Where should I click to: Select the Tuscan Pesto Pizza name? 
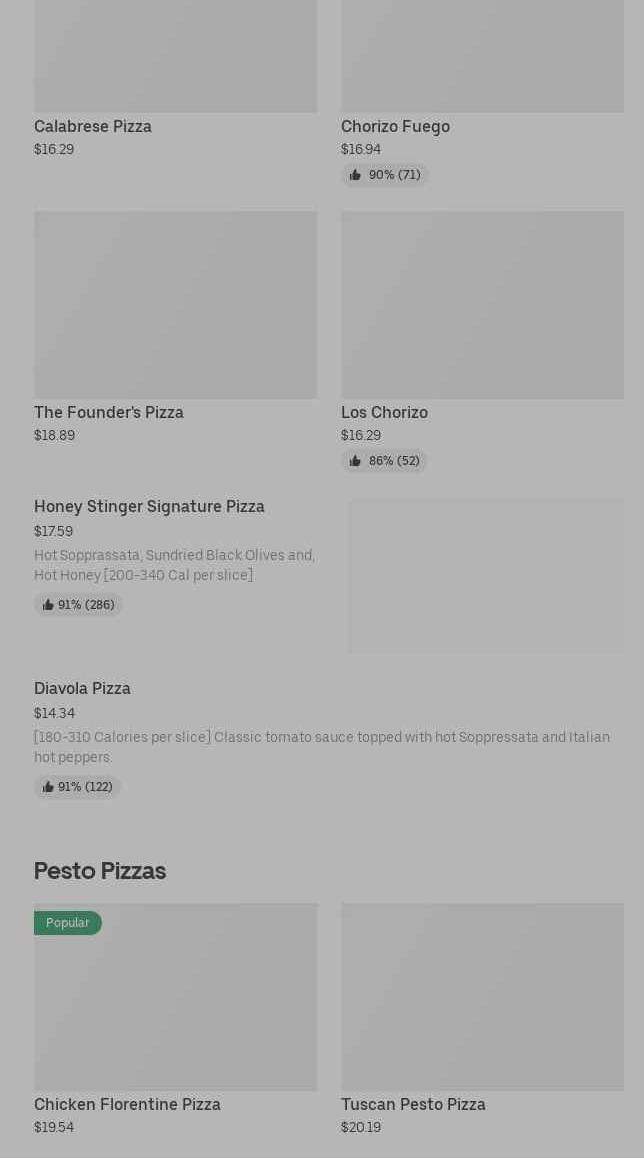click(x=413, y=1104)
